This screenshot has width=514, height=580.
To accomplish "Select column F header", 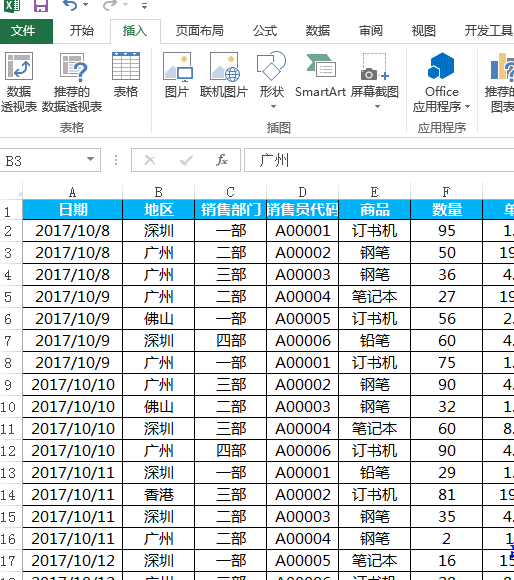I will point(446,192).
